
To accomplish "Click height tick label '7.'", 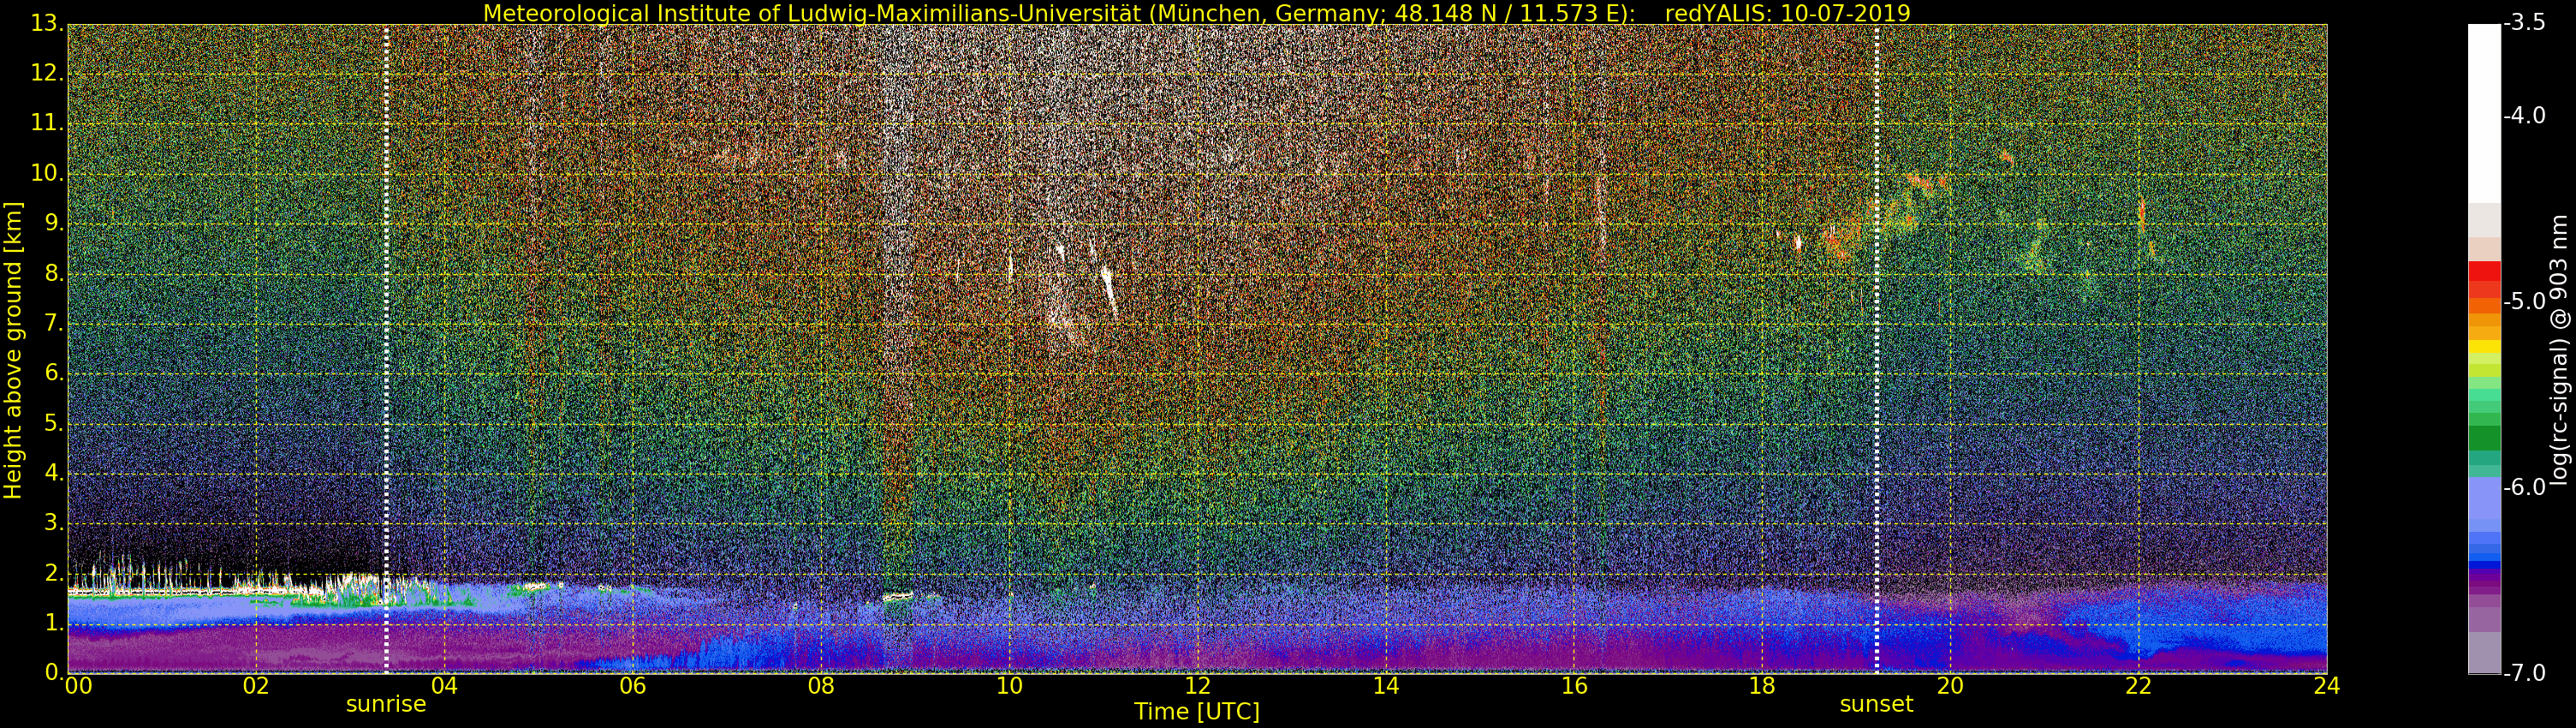I will (53, 323).
